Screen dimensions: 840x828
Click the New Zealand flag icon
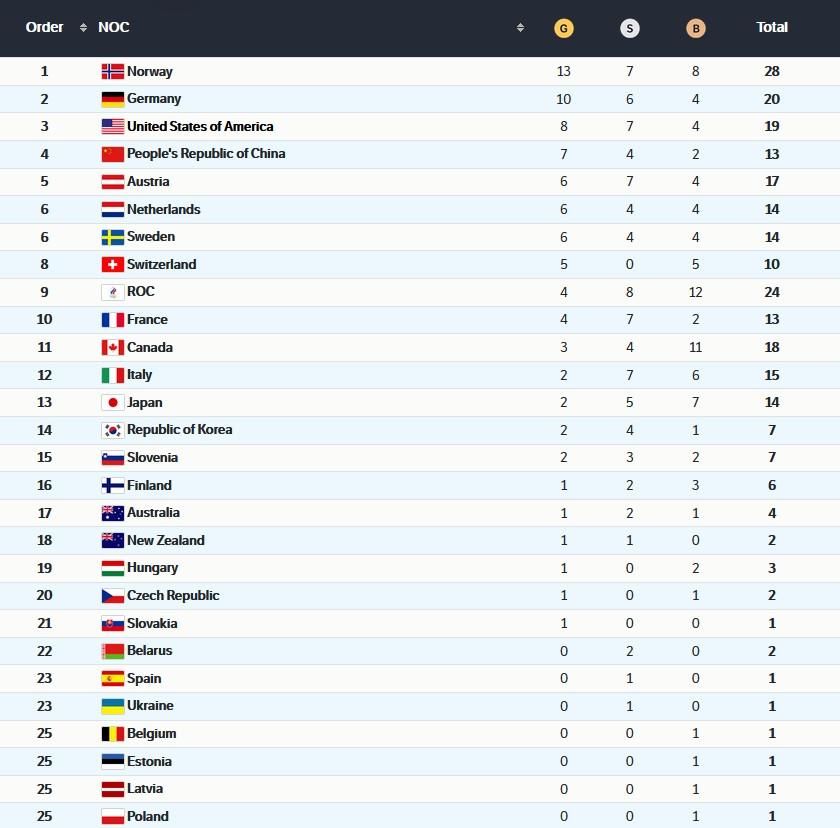point(112,541)
